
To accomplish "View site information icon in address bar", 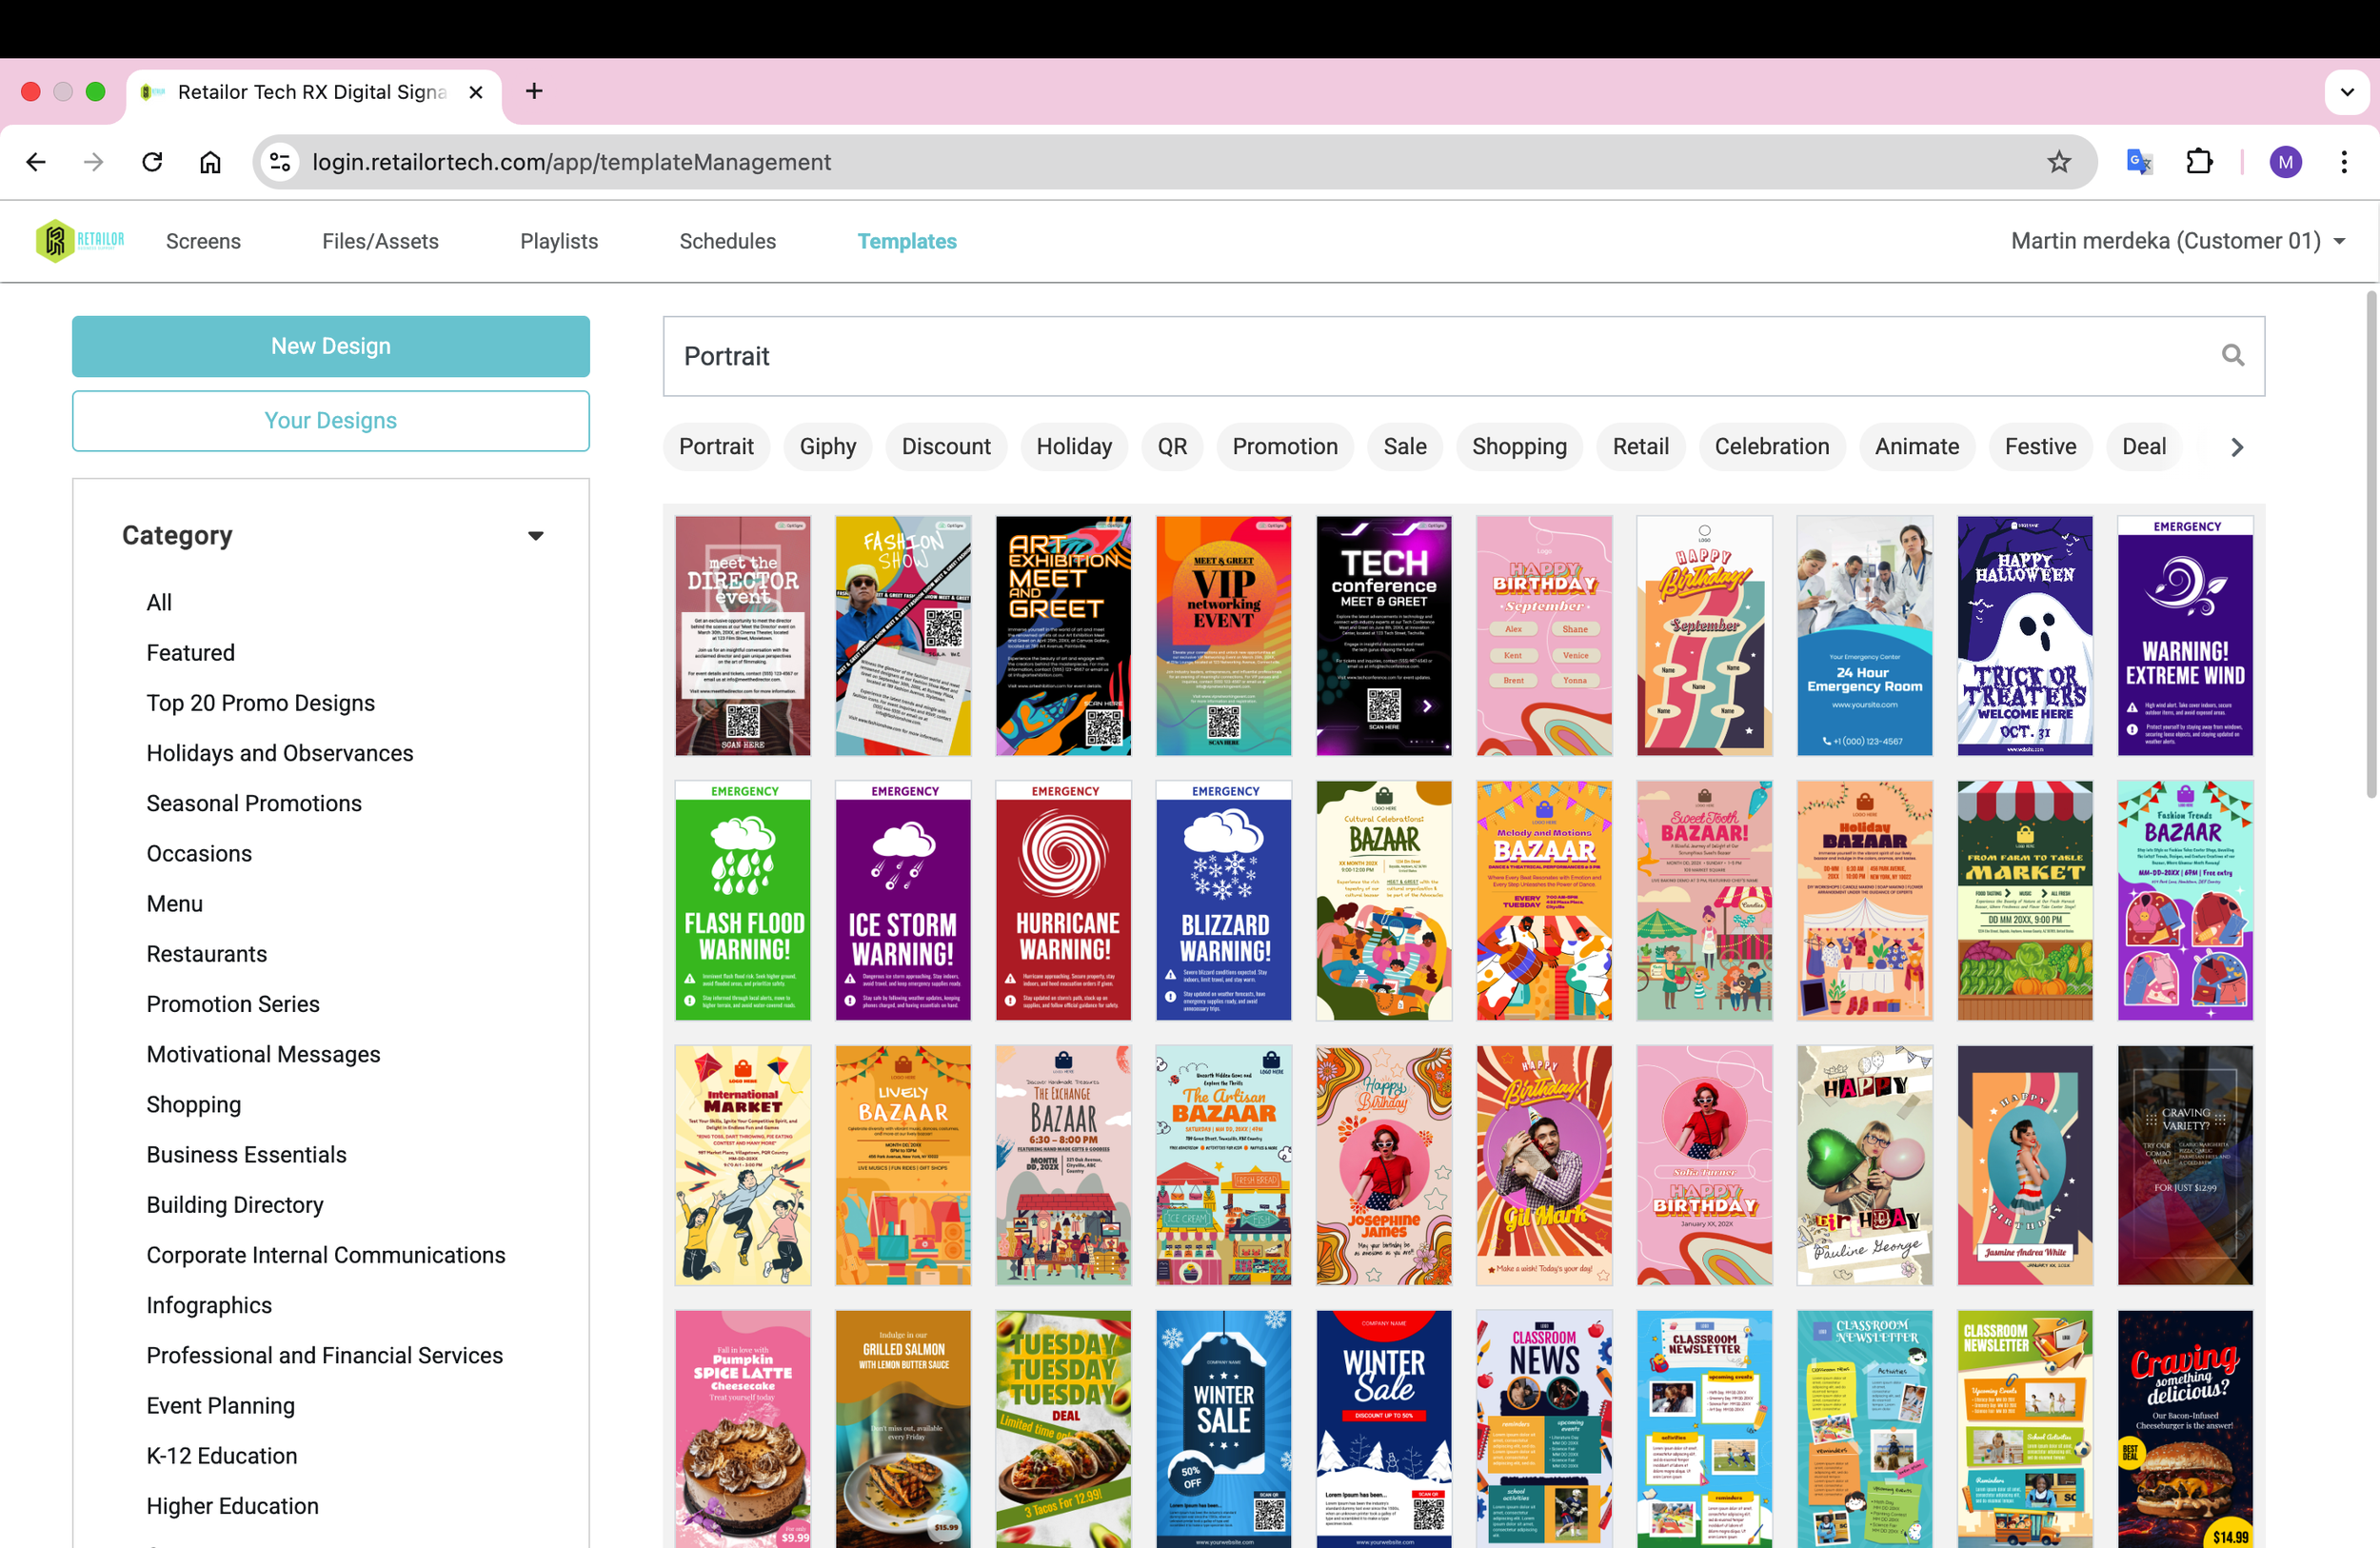I will 281,162.
